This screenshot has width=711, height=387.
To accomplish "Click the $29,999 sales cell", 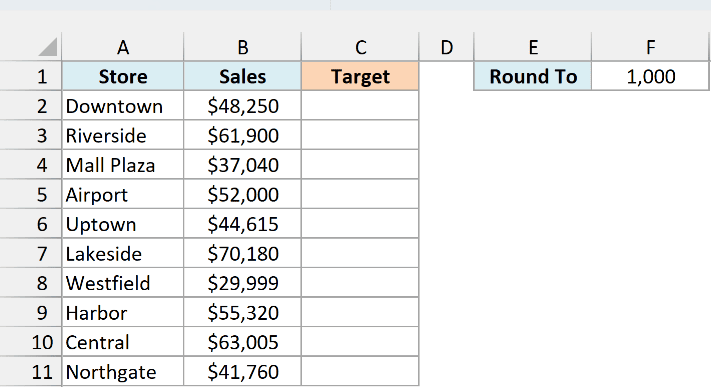I will tap(243, 283).
